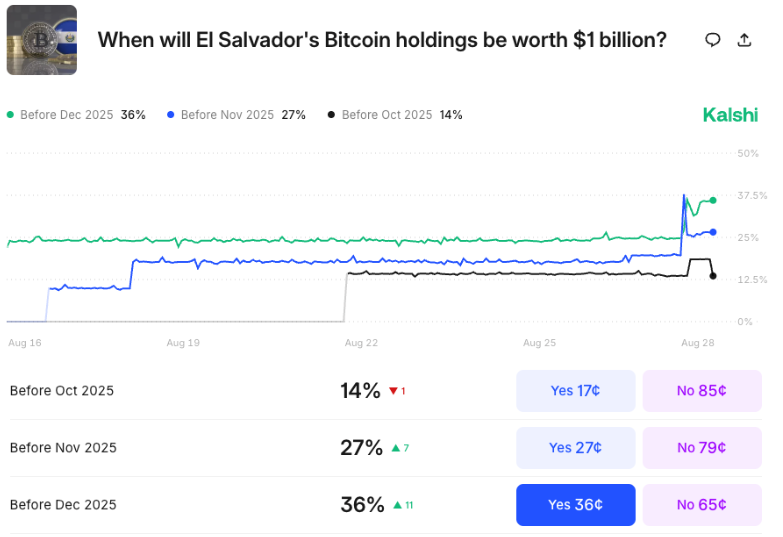
Task: Click the share upload icon
Action: pos(744,40)
